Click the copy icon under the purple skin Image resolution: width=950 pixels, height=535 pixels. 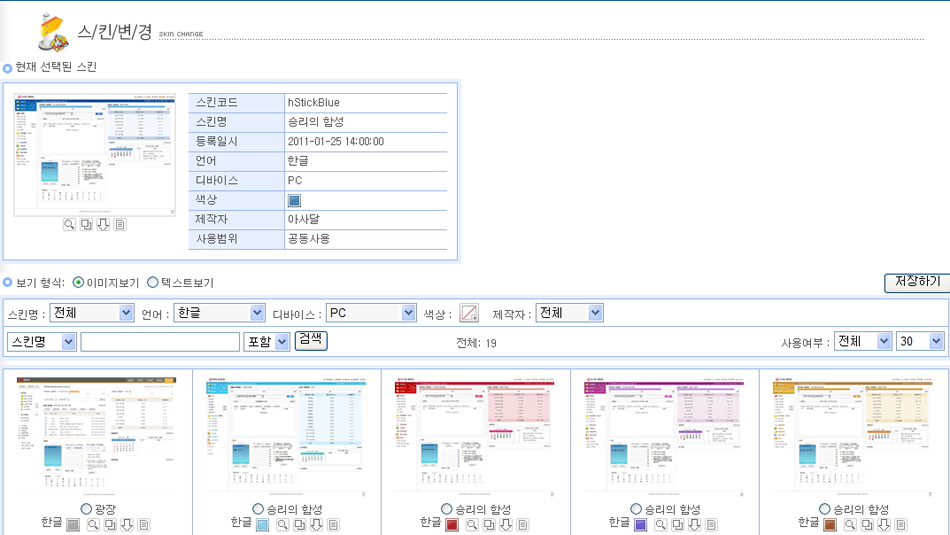678,524
